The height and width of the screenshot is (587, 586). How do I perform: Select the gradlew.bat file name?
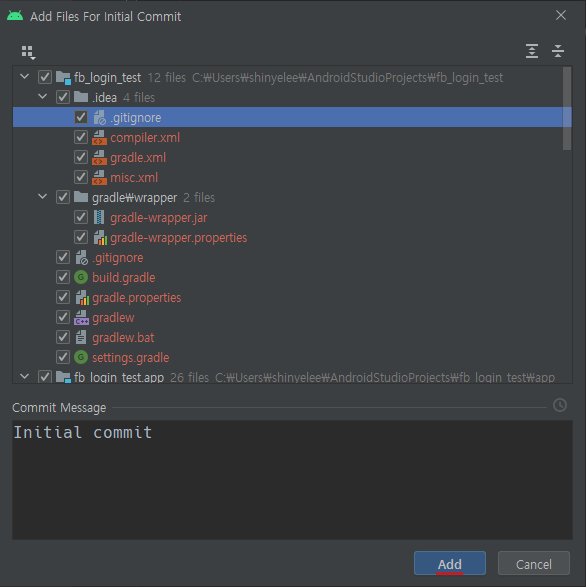click(x=123, y=338)
